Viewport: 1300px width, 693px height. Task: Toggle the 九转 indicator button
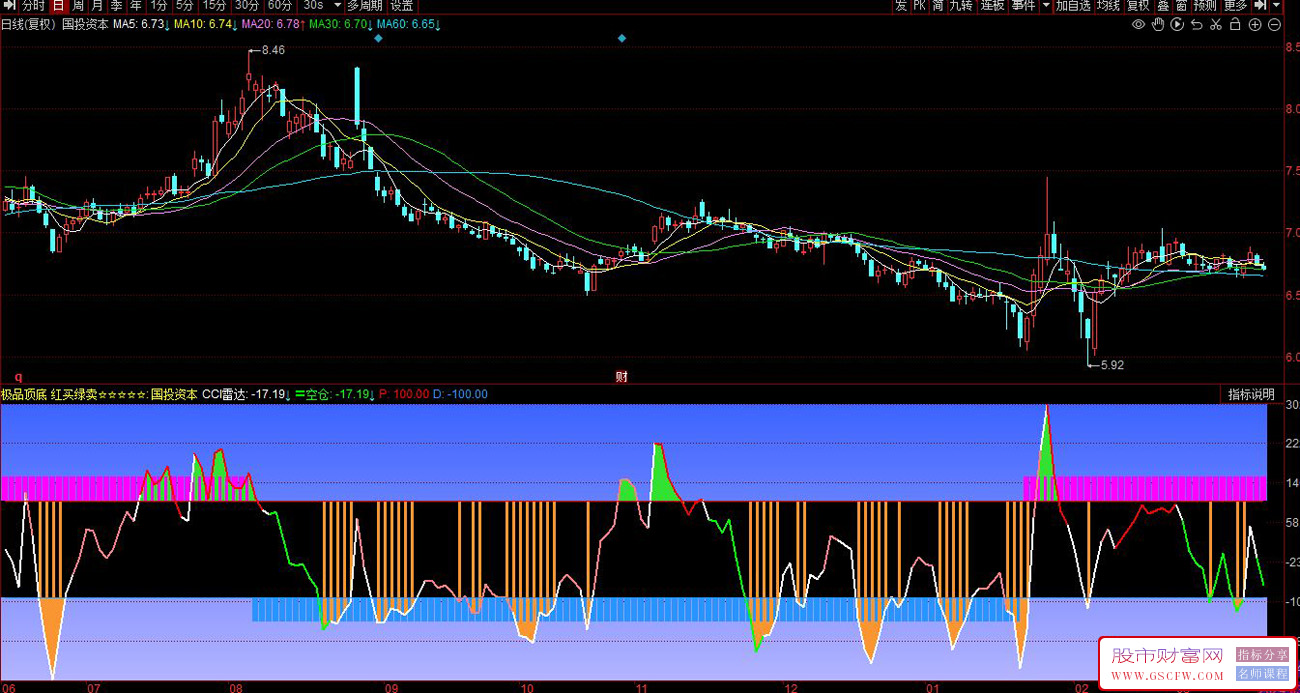961,5
